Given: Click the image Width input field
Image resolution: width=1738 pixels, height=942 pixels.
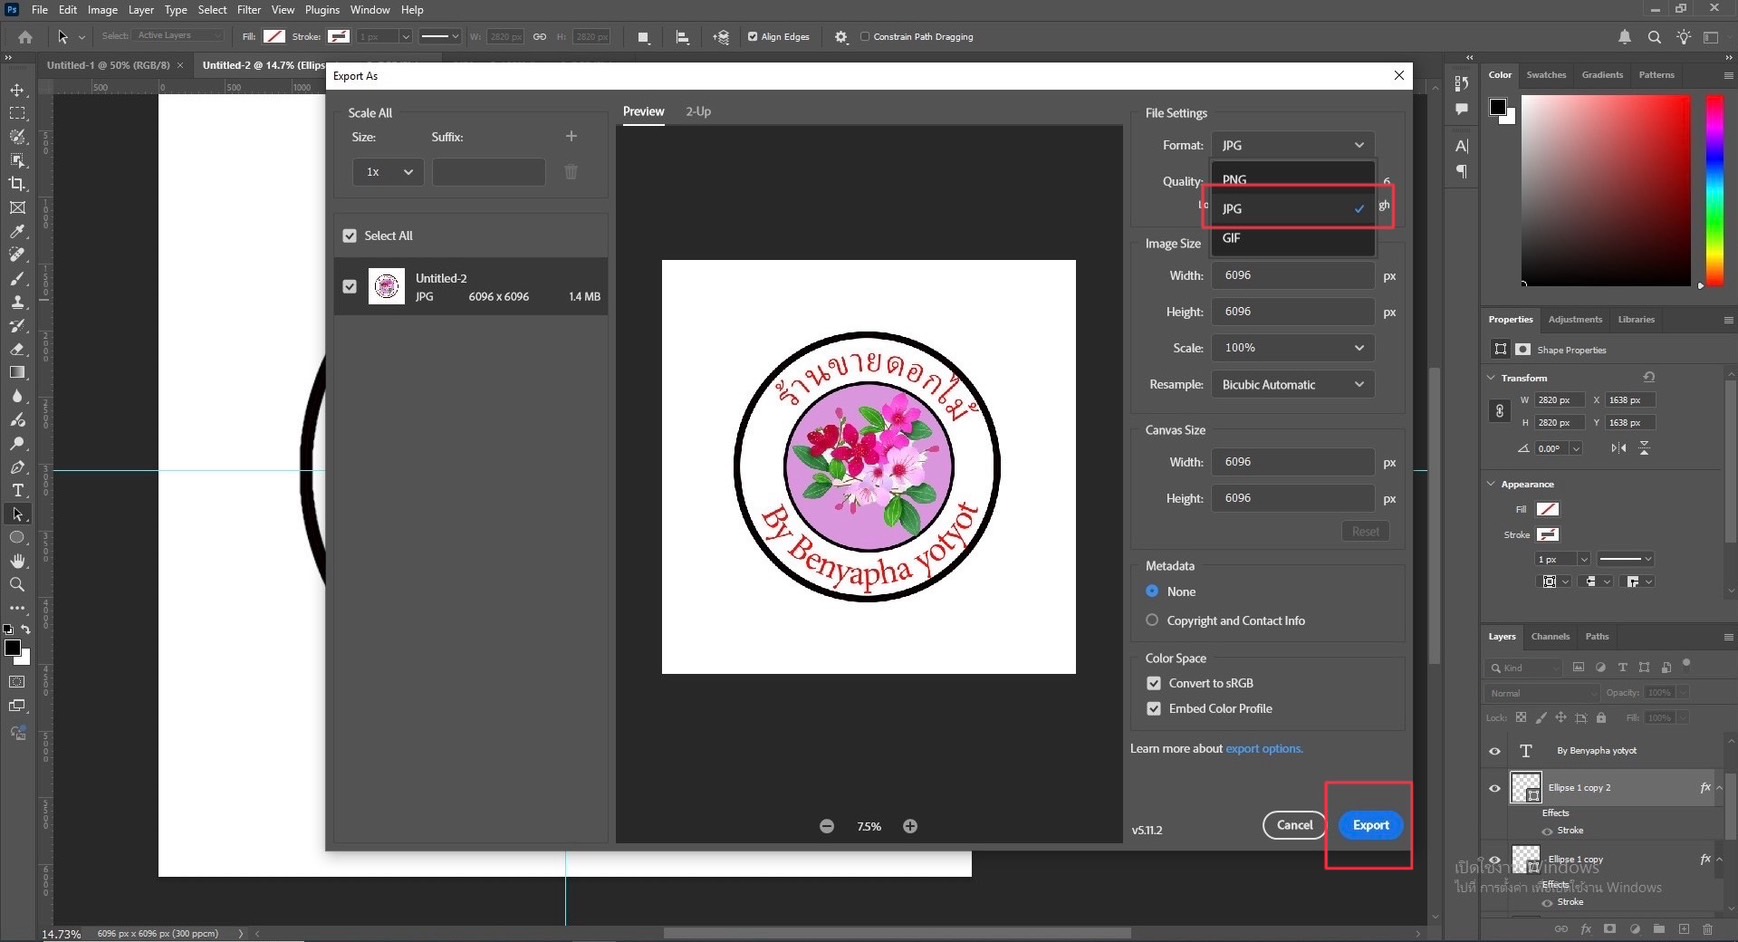Looking at the screenshot, I should [x=1292, y=275].
